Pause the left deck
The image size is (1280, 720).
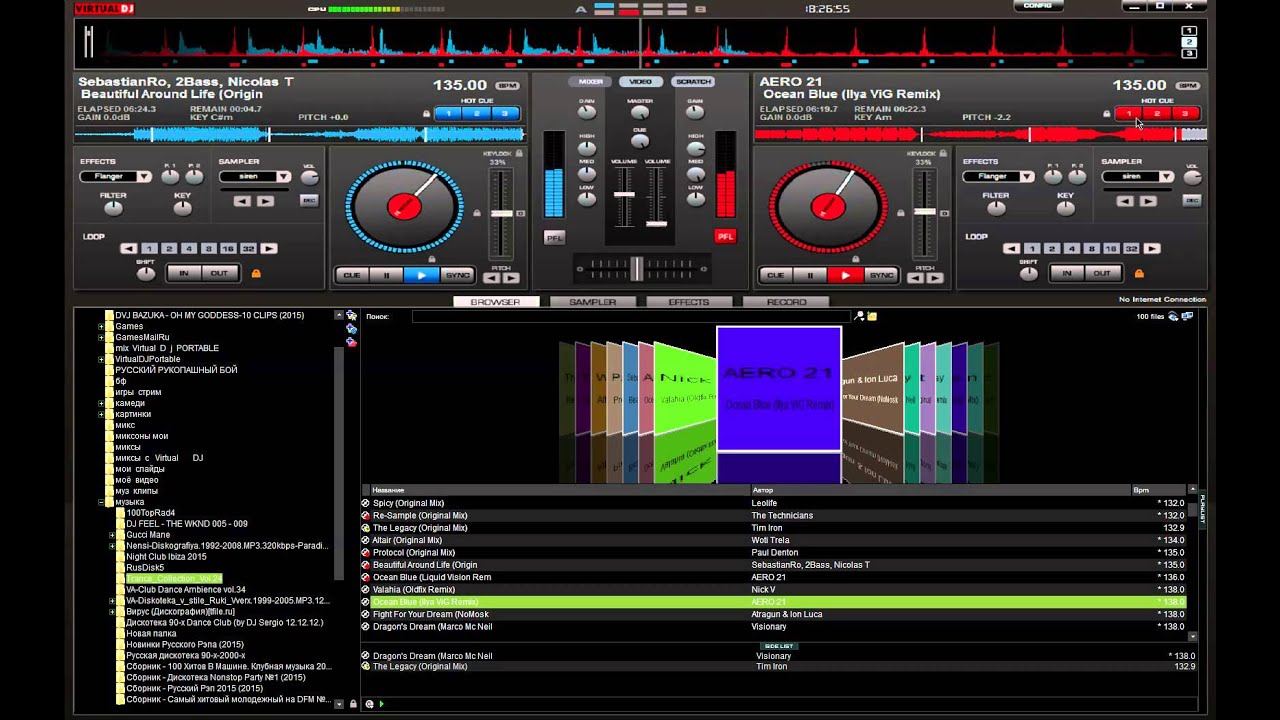pyautogui.click(x=387, y=275)
